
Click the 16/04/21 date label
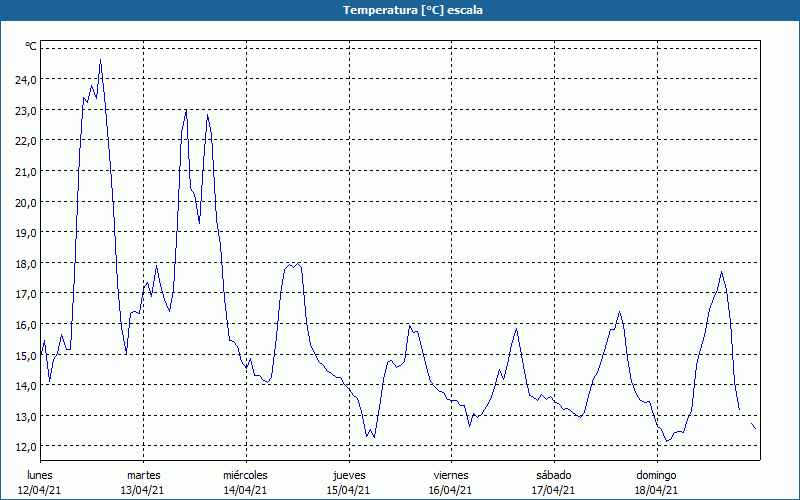tap(451, 490)
